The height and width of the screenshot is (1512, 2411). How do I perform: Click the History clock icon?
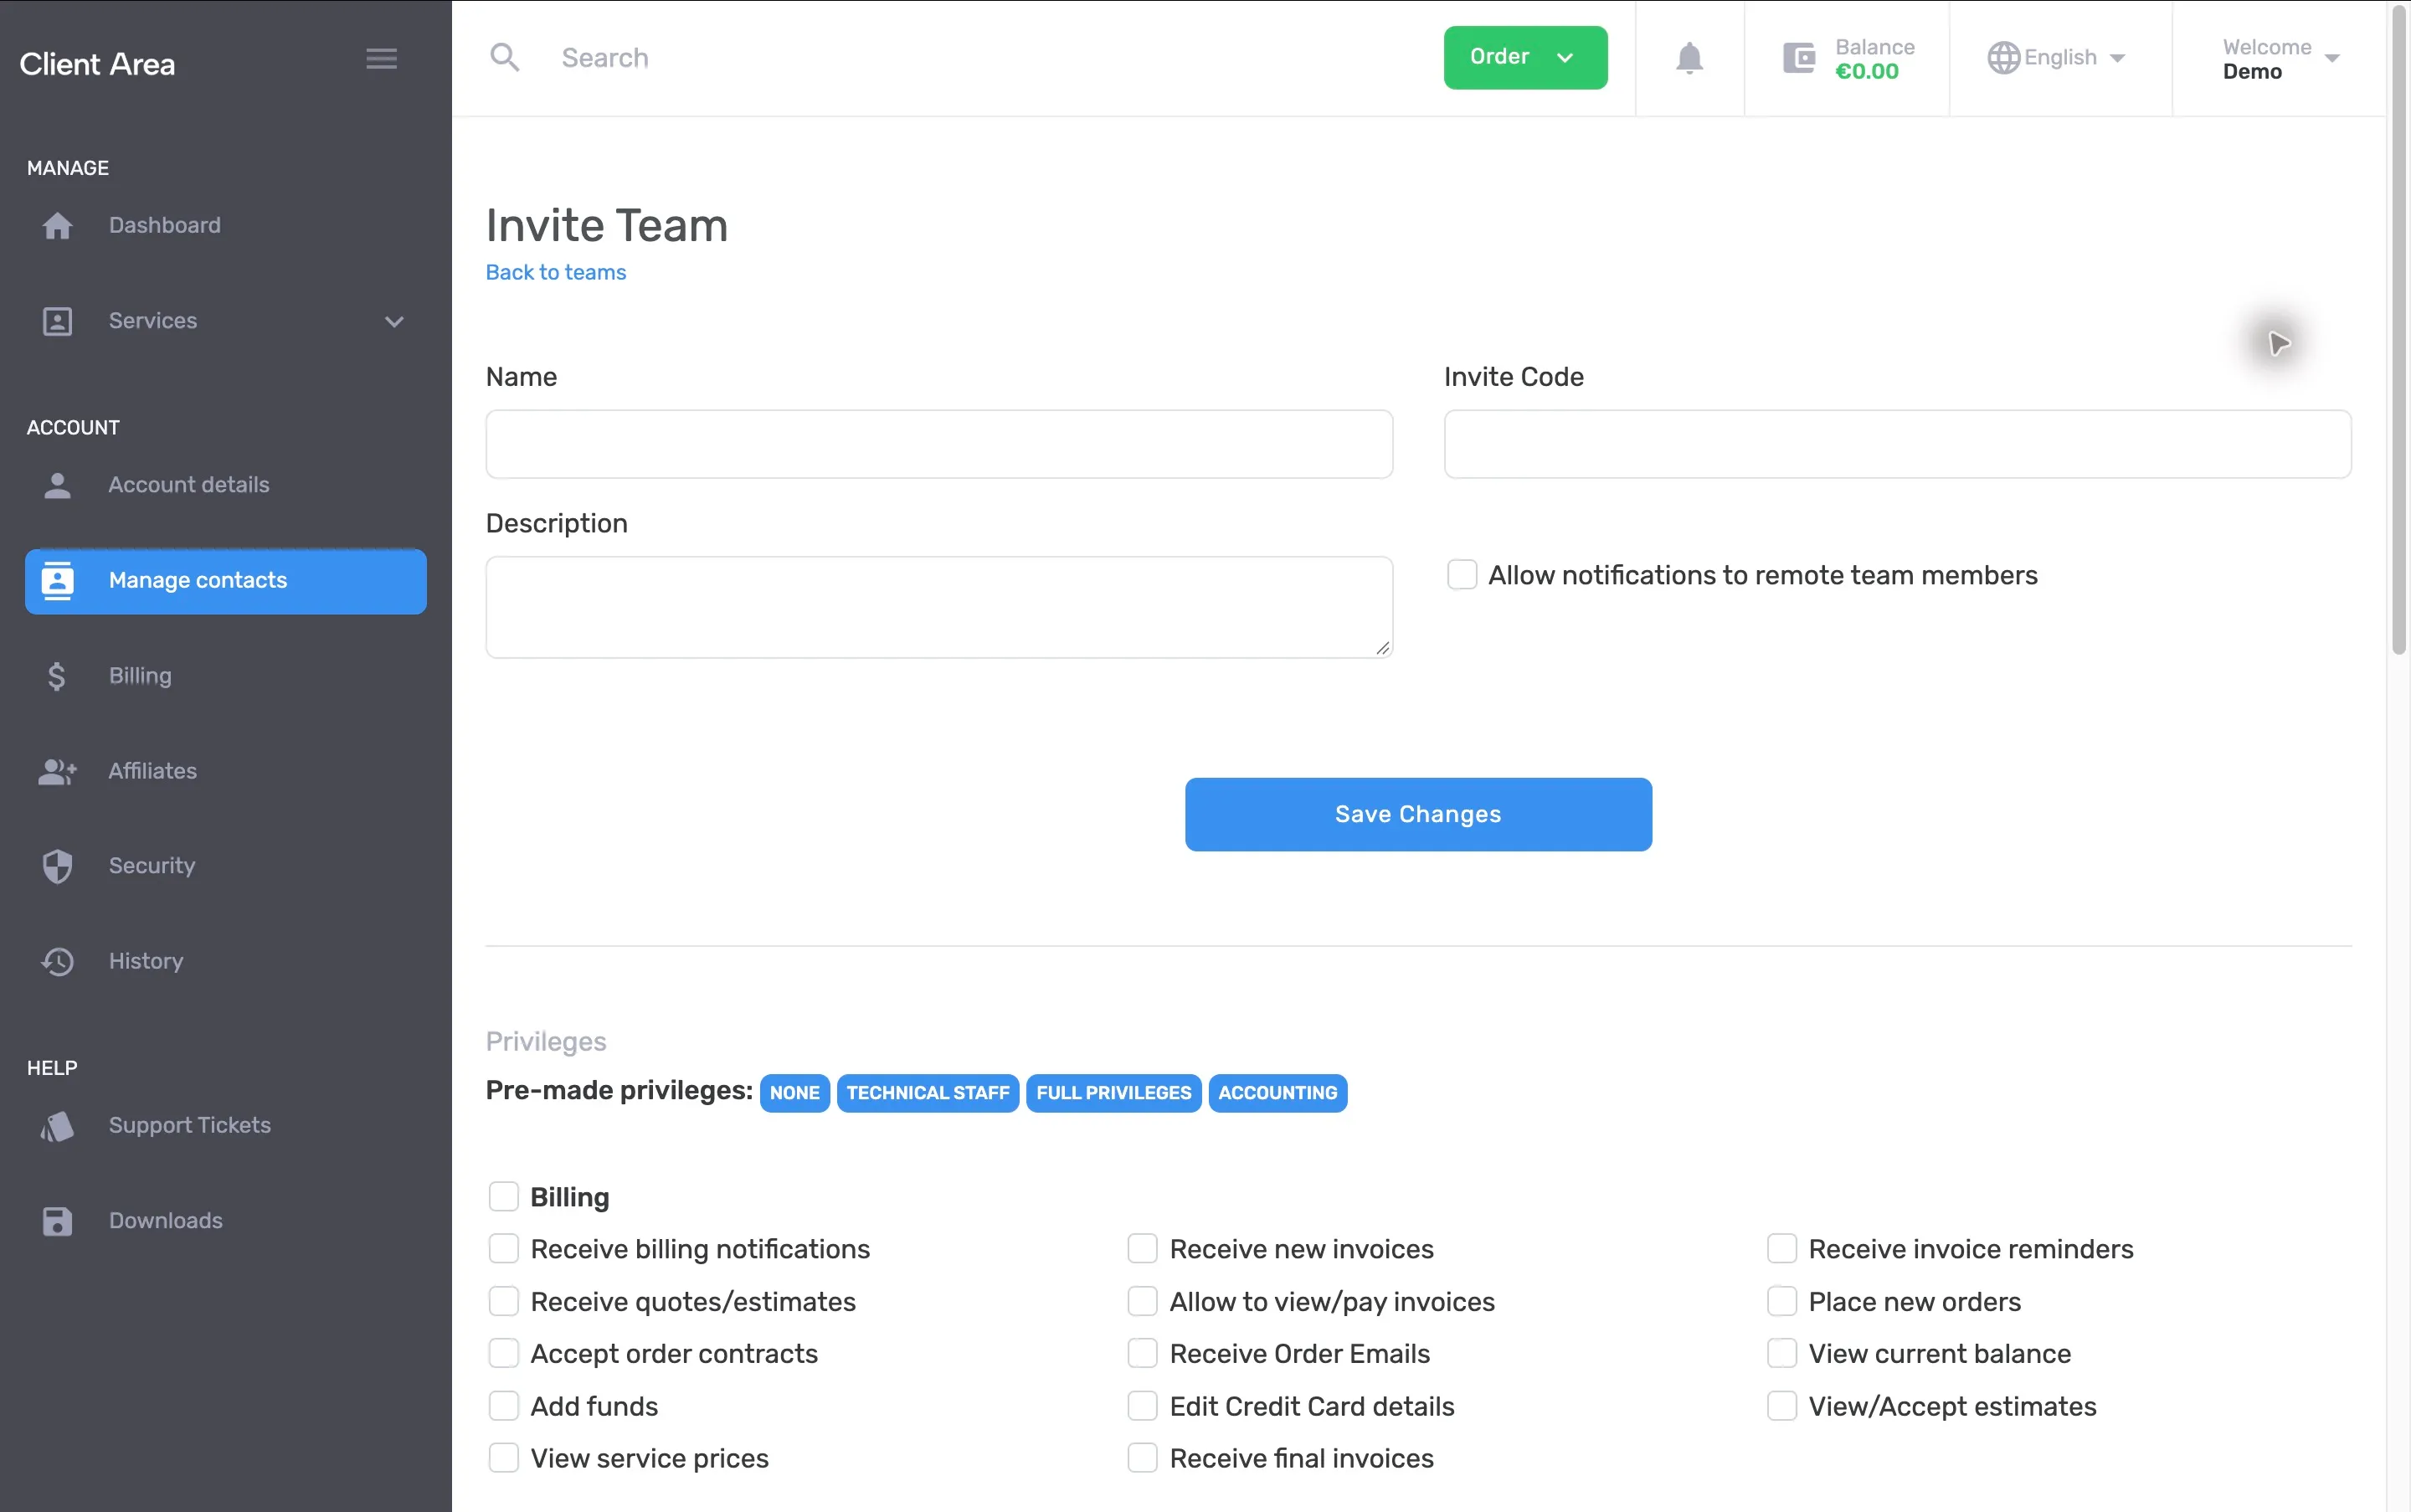58,962
